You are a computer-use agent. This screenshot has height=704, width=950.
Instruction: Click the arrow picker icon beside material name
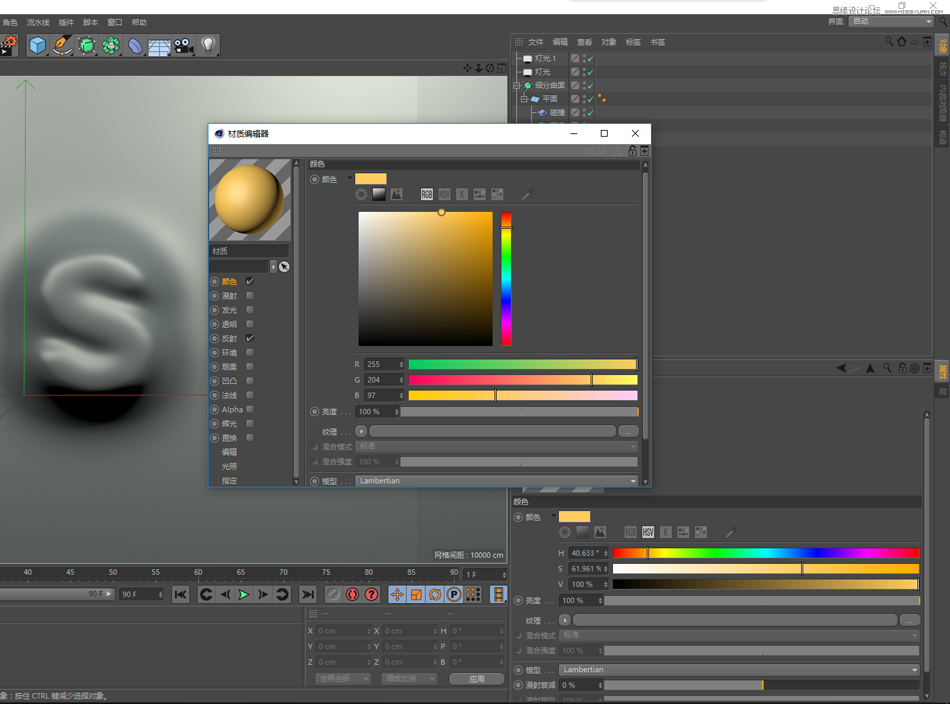284,267
